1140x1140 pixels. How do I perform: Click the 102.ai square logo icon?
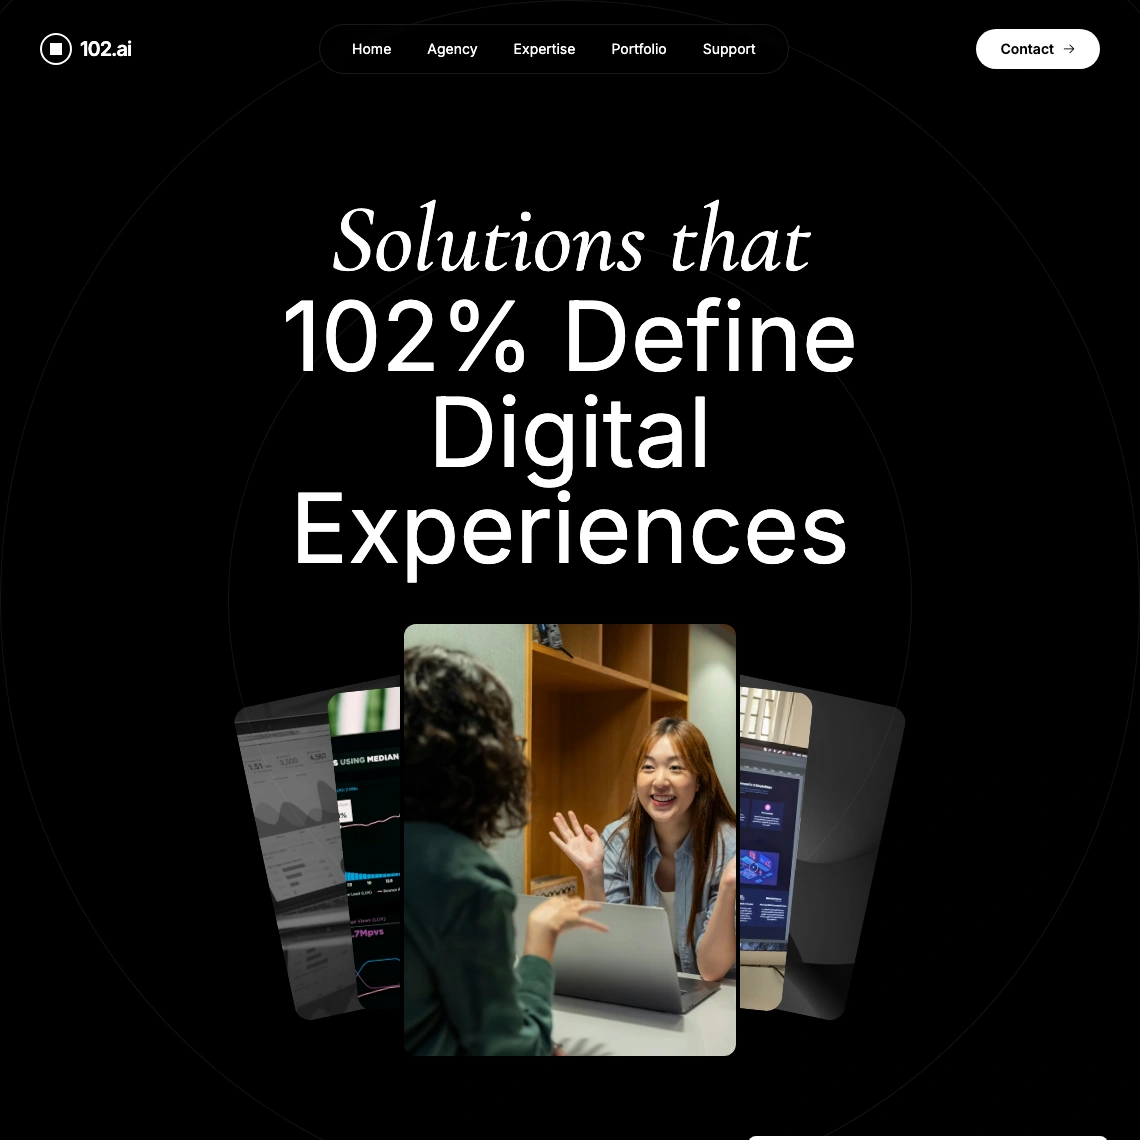pyautogui.click(x=56, y=49)
